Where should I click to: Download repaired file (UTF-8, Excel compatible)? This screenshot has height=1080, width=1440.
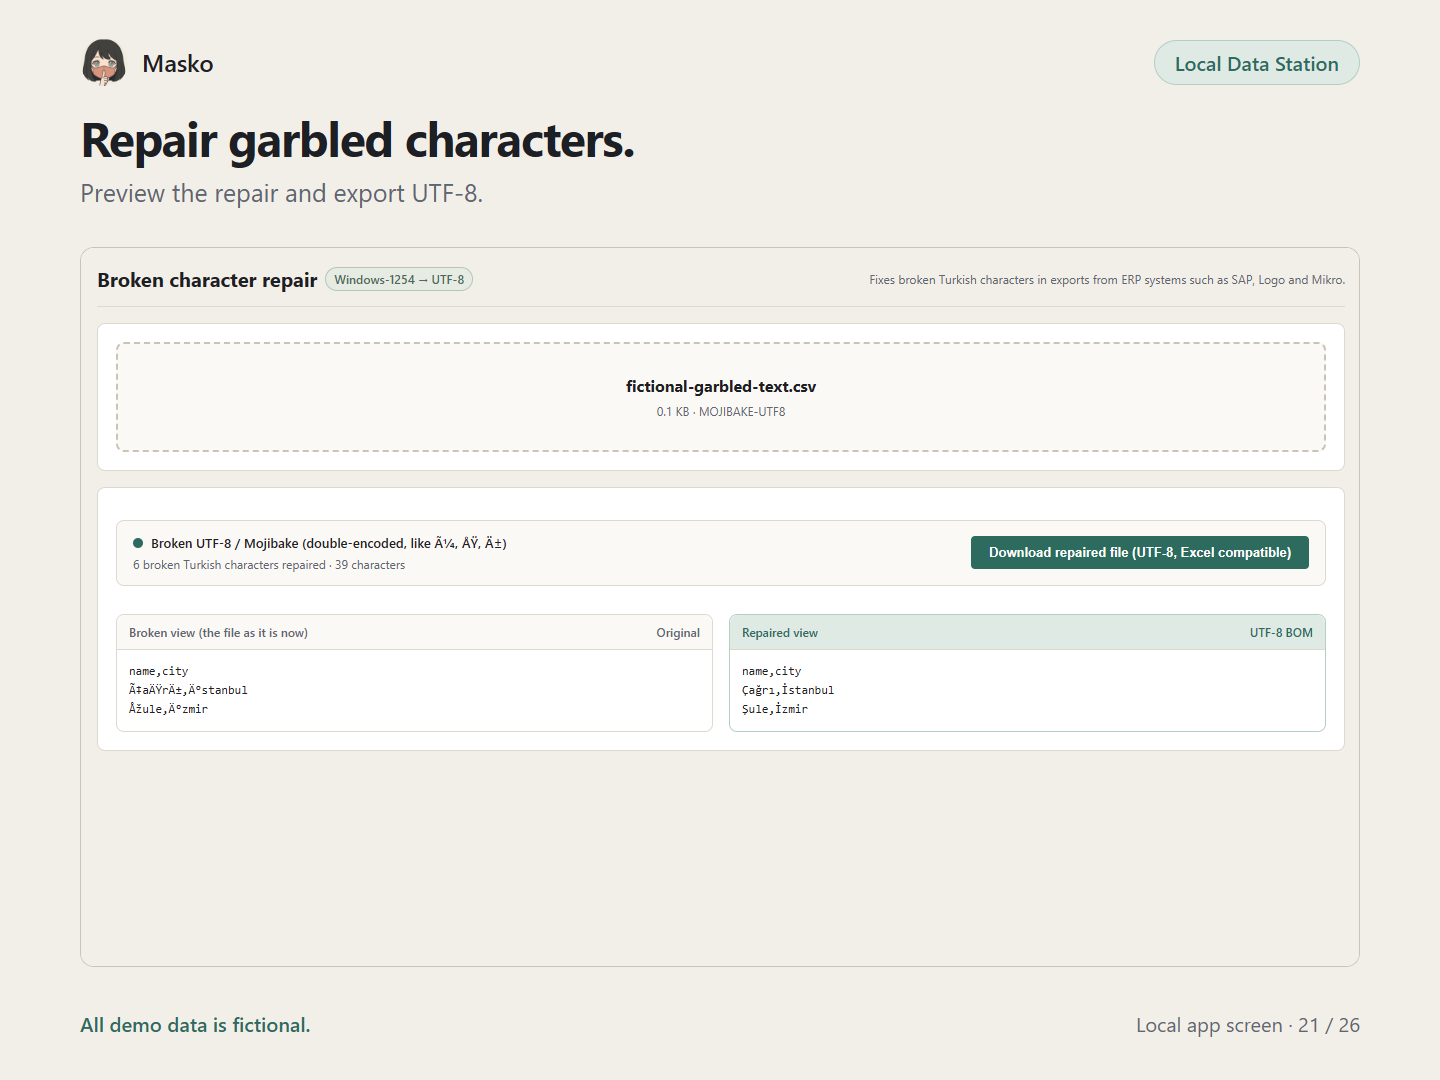pyautogui.click(x=1140, y=552)
